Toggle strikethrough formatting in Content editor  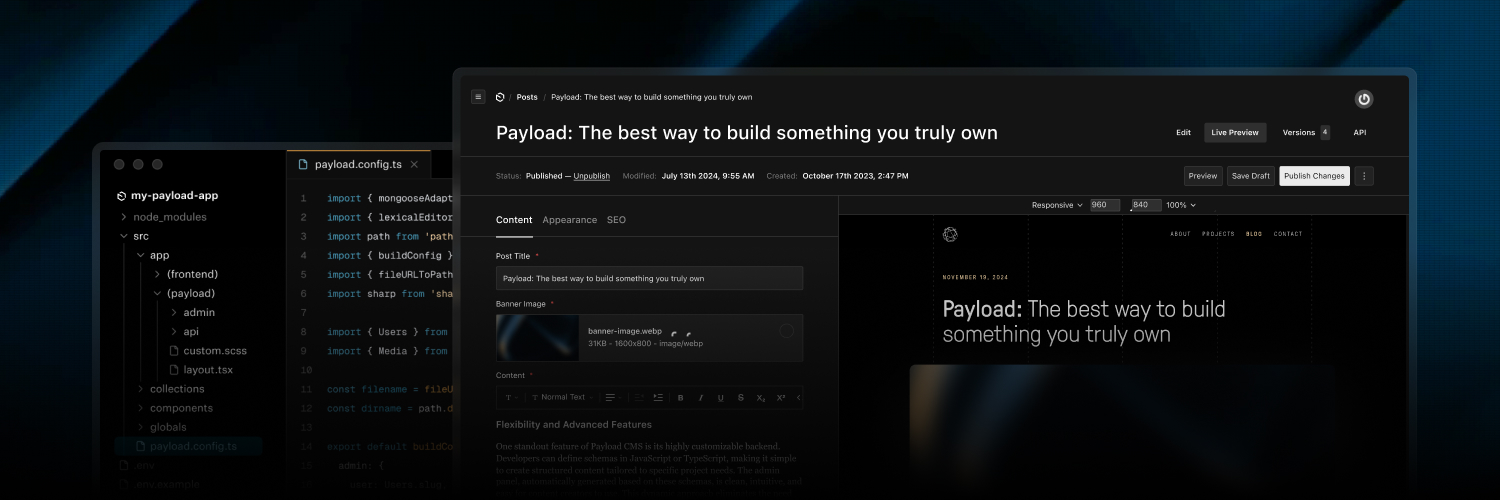[x=741, y=397]
